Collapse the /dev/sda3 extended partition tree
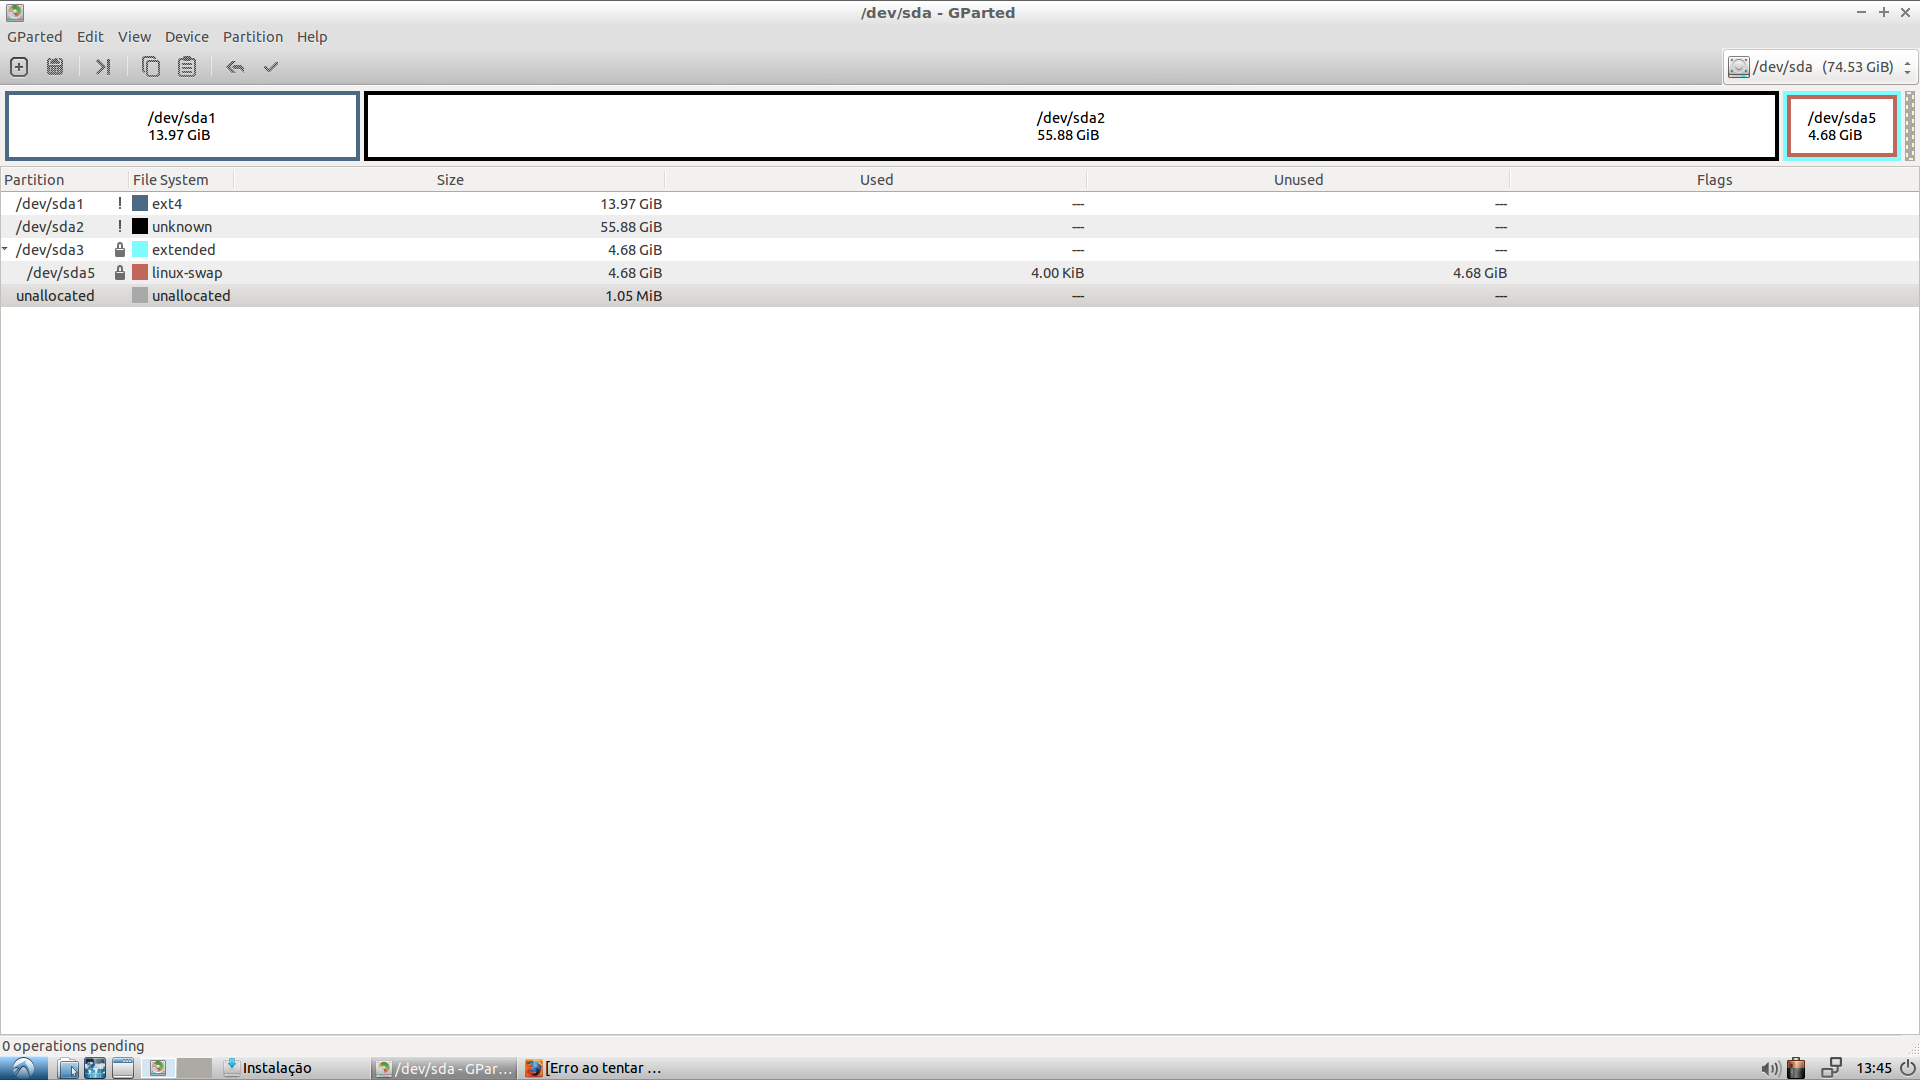This screenshot has width=1920, height=1080. coord(5,249)
